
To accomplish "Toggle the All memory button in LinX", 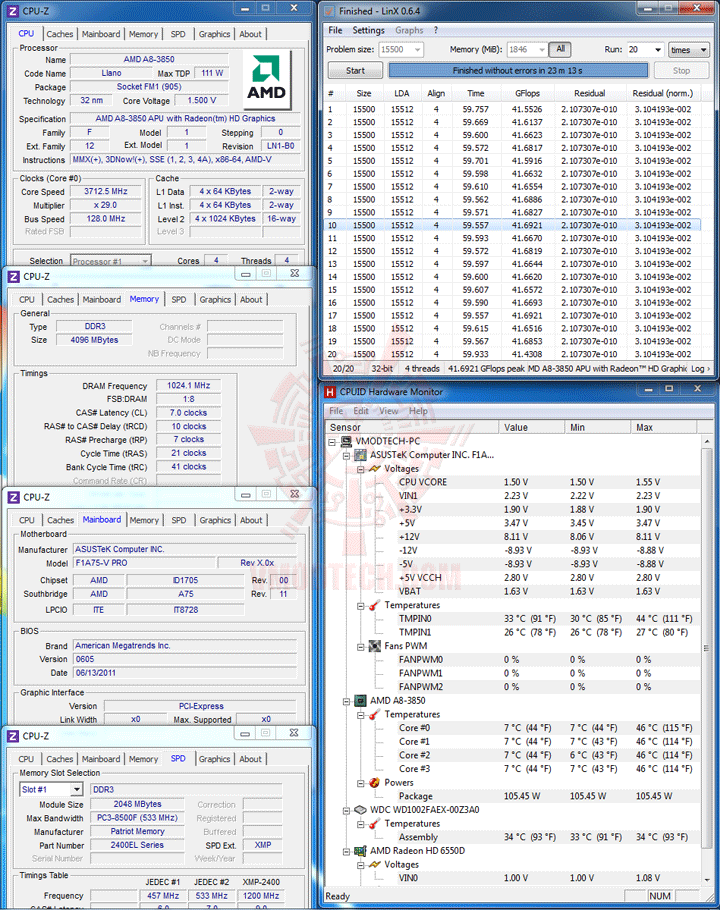I will pyautogui.click(x=560, y=49).
